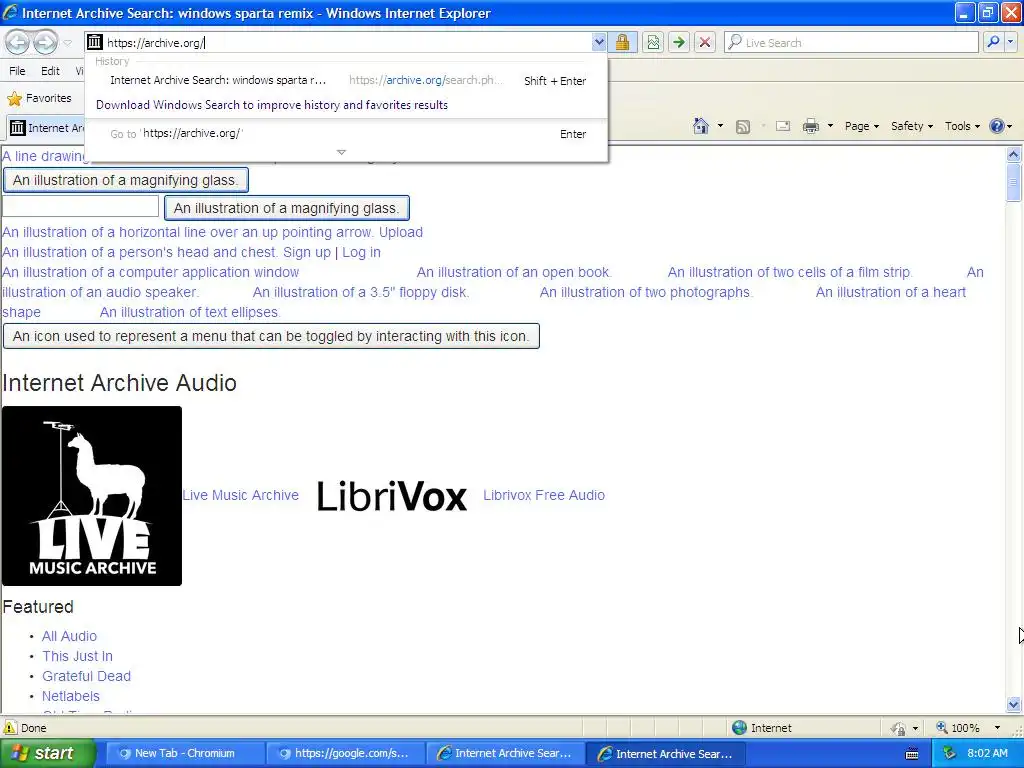Open the Sign up link
Image resolution: width=1024 pixels, height=768 pixels.
307,252
